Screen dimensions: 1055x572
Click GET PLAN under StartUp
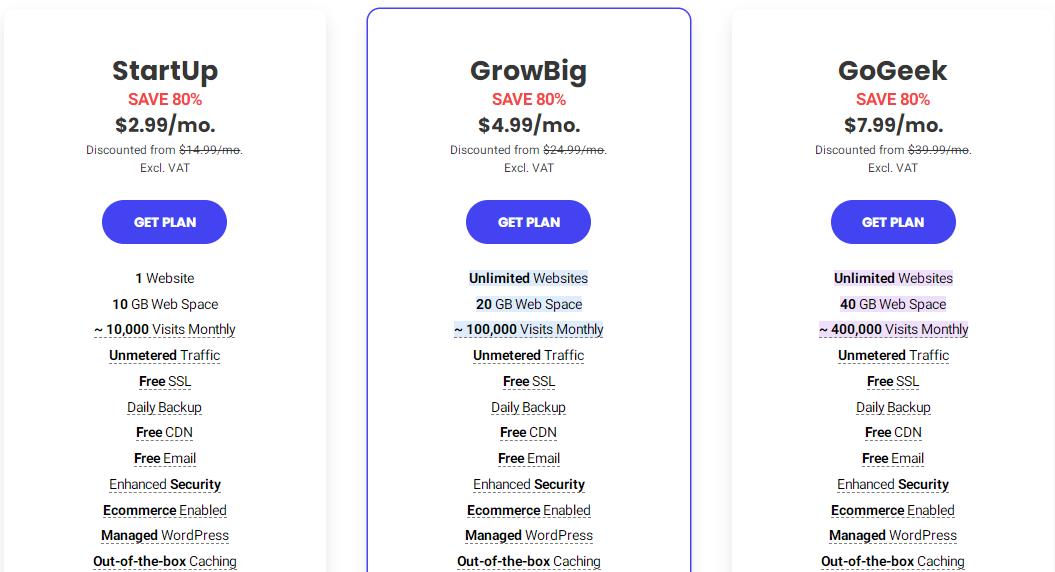pyautogui.click(x=164, y=222)
